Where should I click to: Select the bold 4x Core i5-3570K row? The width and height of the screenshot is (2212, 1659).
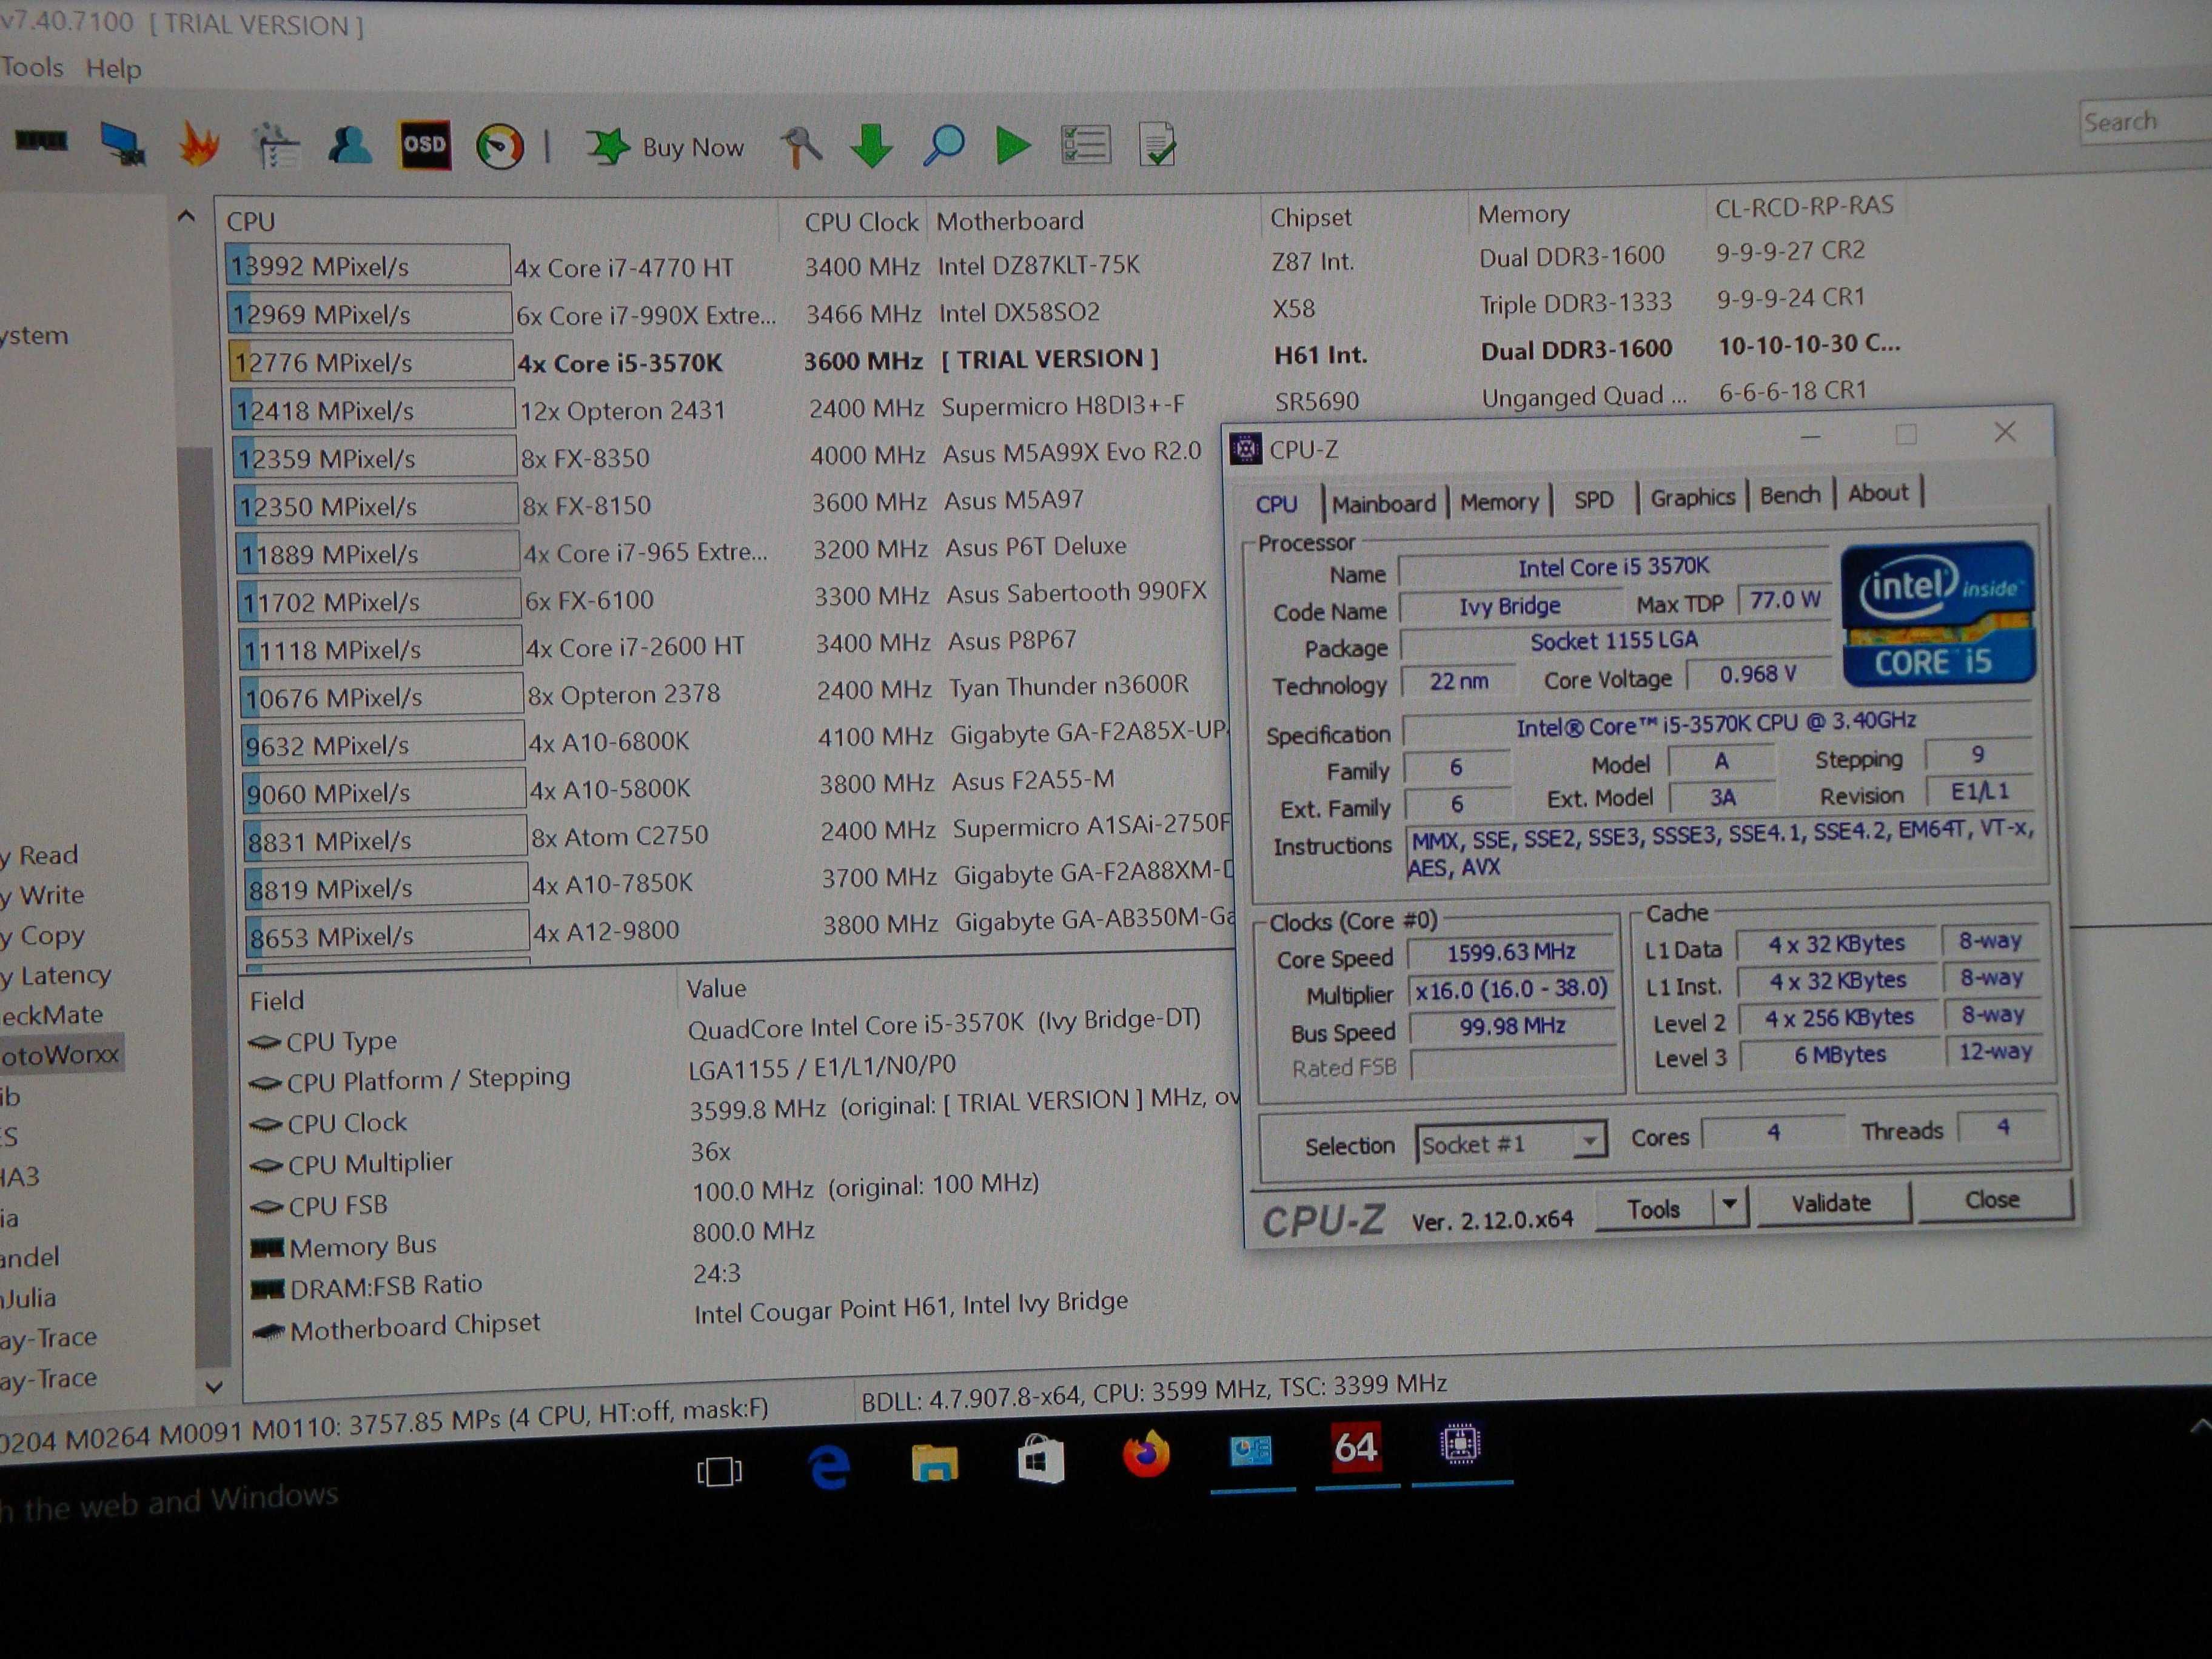click(1065, 357)
